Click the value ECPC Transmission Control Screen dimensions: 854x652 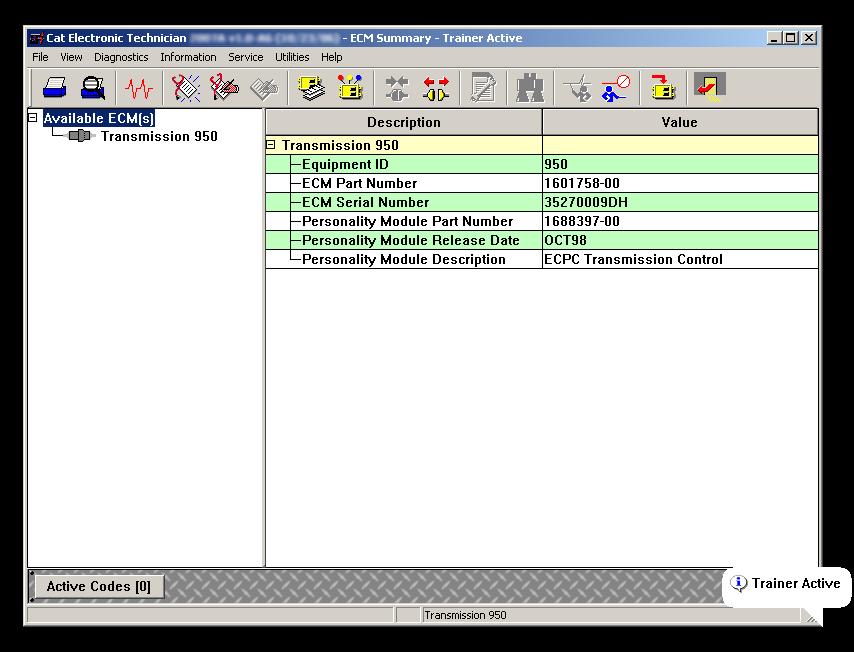(x=633, y=260)
